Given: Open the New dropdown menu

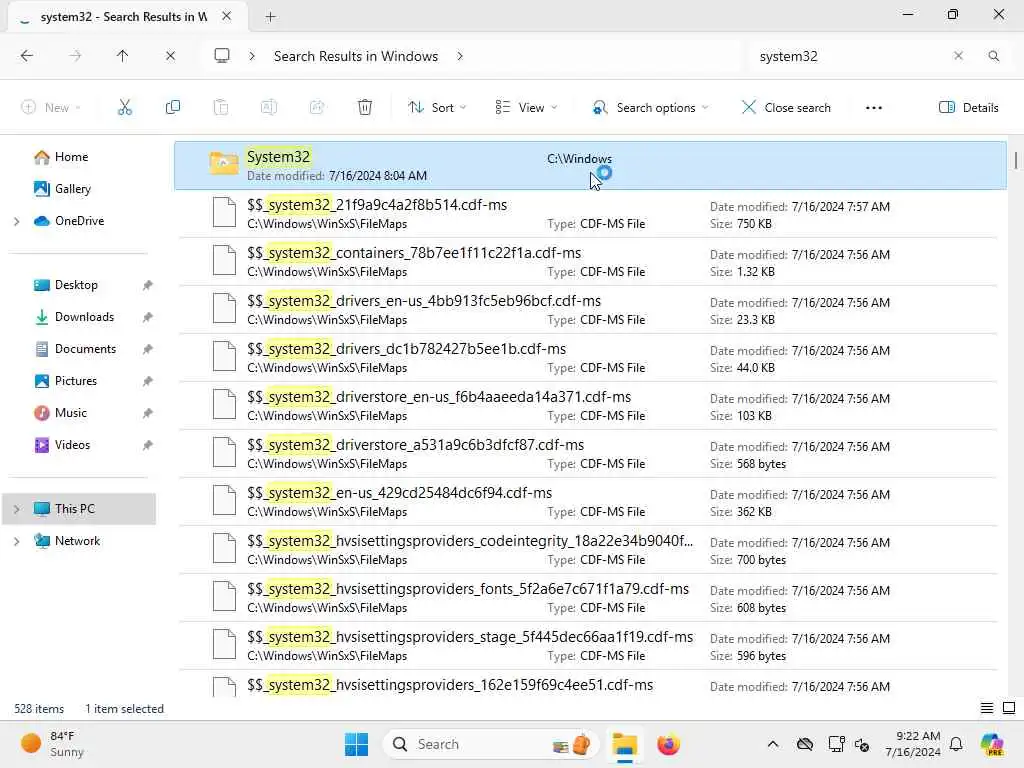Looking at the screenshot, I should pos(50,108).
